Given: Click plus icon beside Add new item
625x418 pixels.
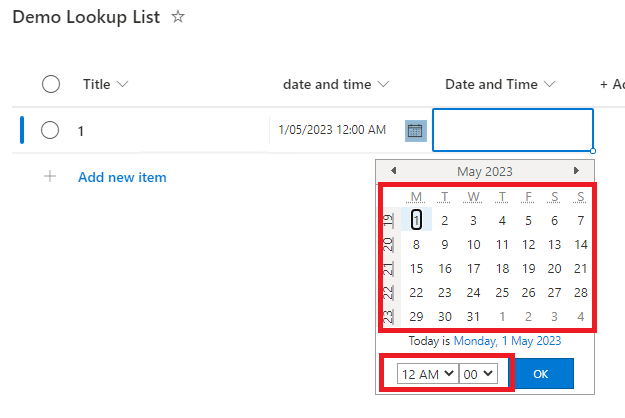Looking at the screenshot, I should (x=50, y=177).
